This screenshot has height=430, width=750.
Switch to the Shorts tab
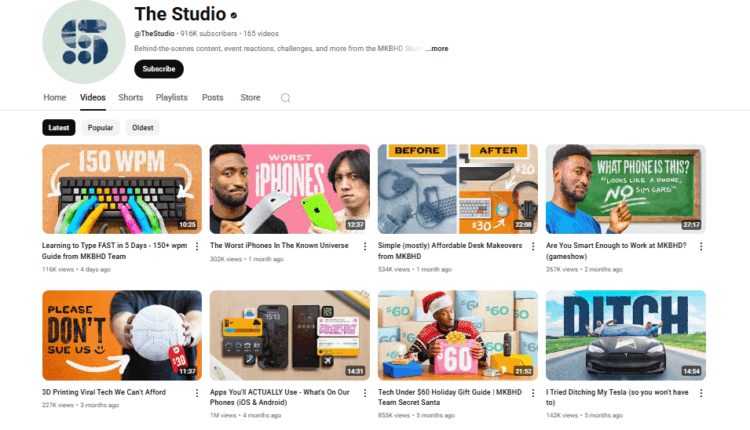tap(131, 98)
